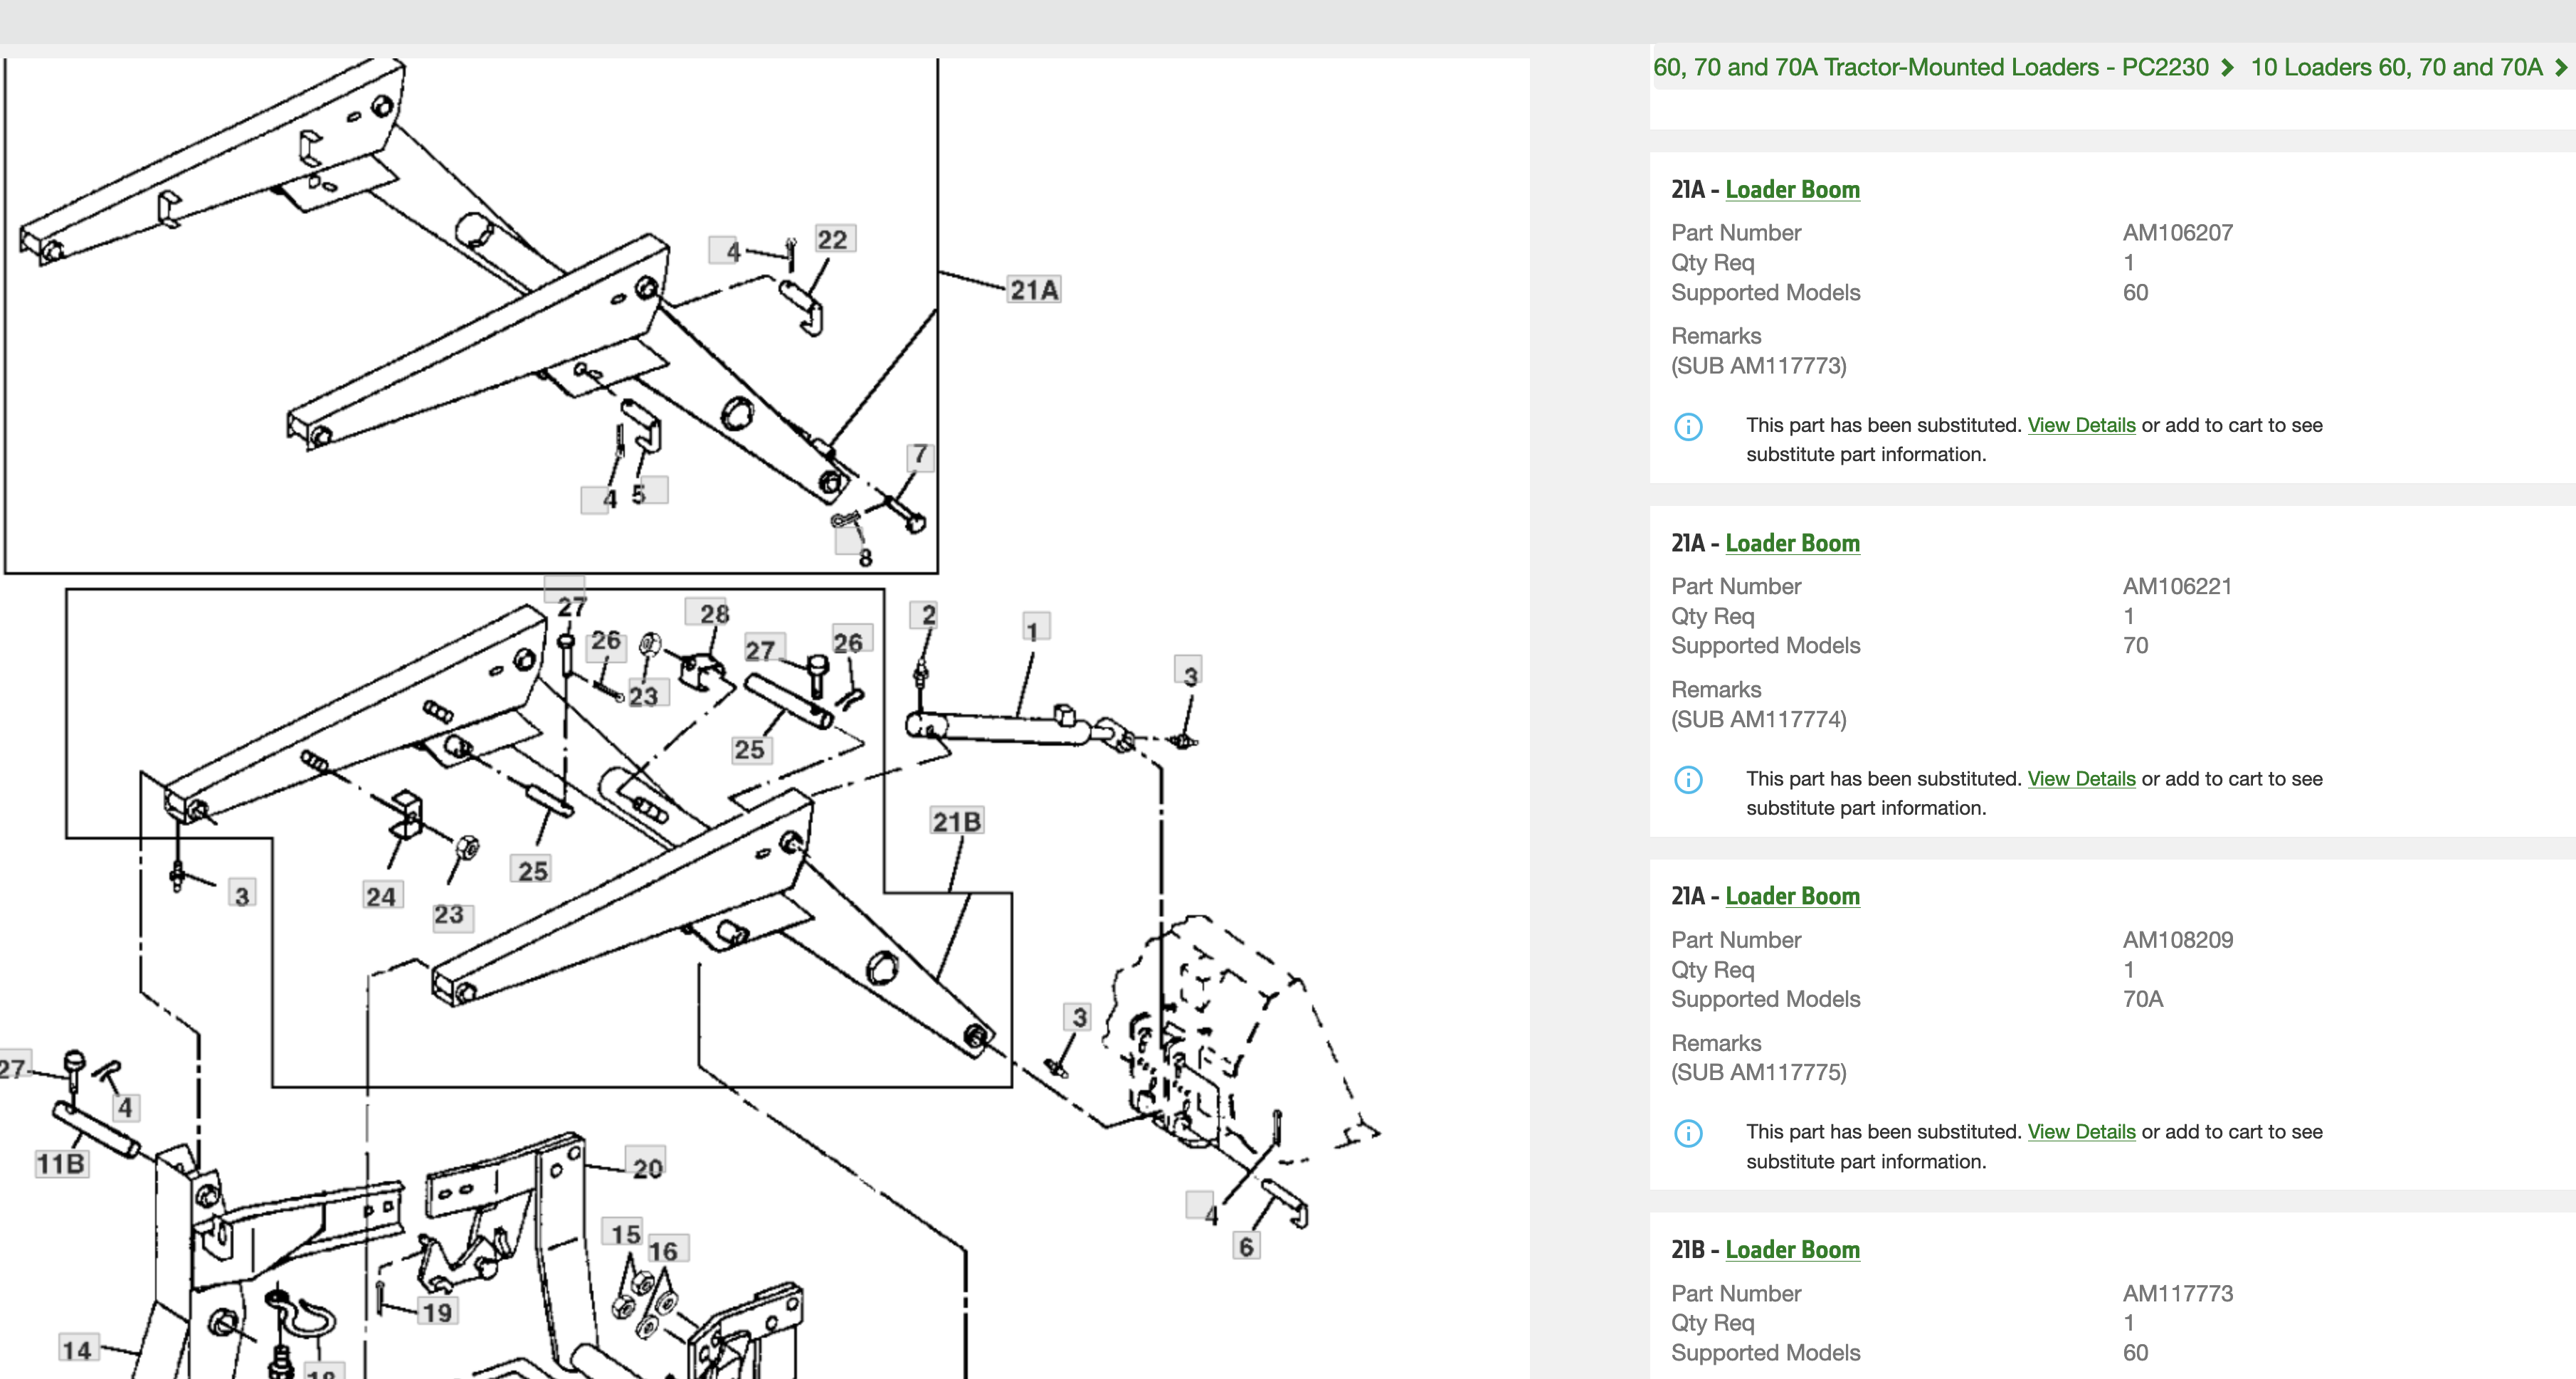Click View Details for substituted AM106207
The width and height of the screenshot is (2576, 1379).
[x=2081, y=425]
